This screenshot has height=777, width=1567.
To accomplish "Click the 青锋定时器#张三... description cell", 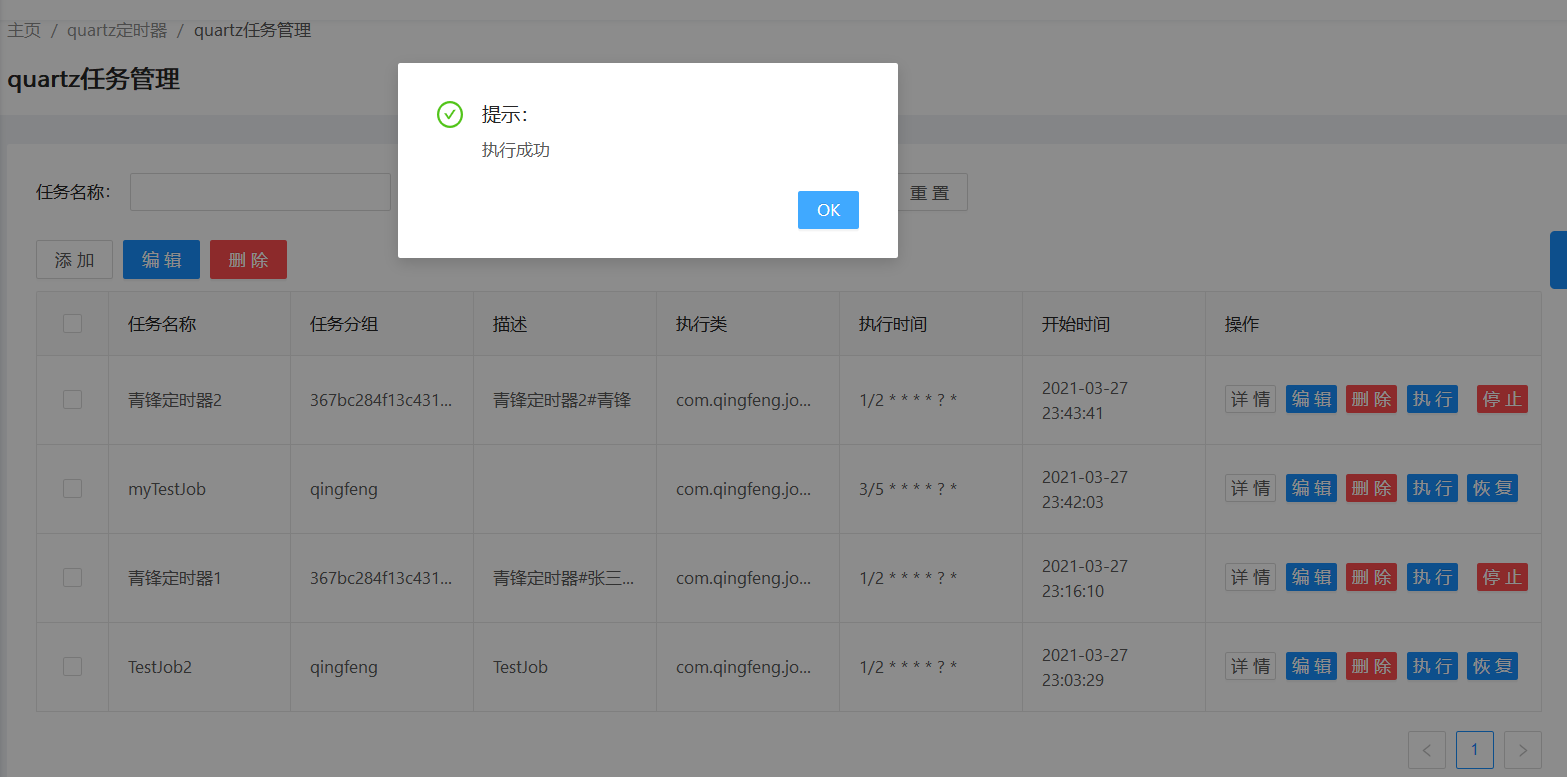I will (x=564, y=578).
